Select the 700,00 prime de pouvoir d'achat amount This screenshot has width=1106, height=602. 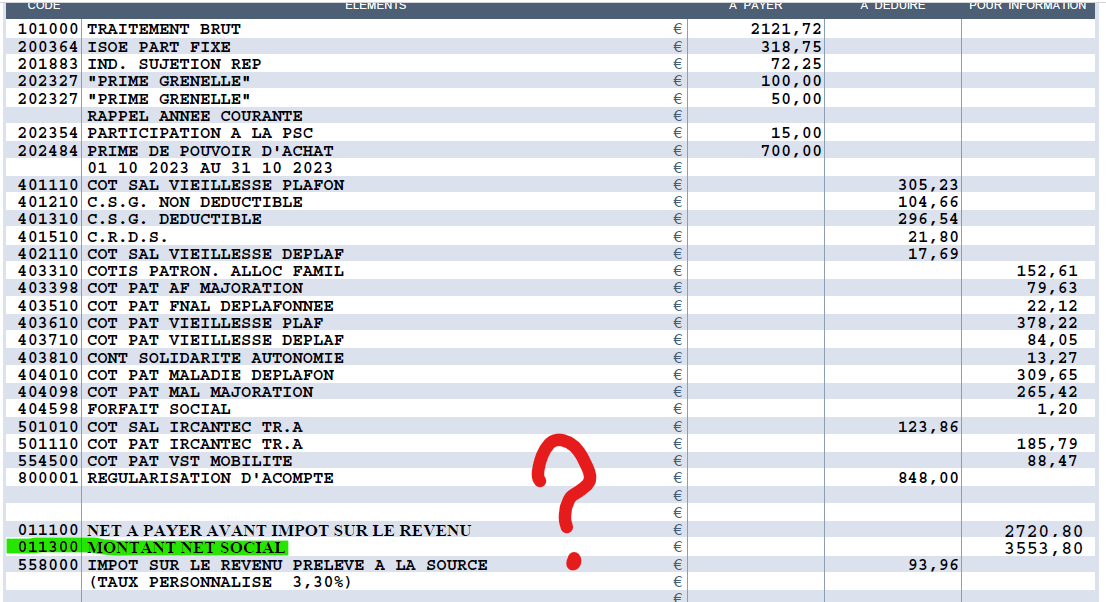[792, 151]
